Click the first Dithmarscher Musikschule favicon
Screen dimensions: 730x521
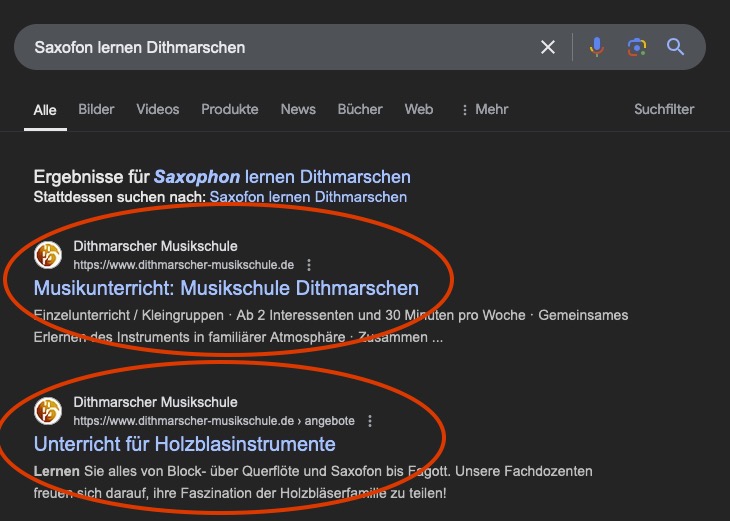point(48,255)
